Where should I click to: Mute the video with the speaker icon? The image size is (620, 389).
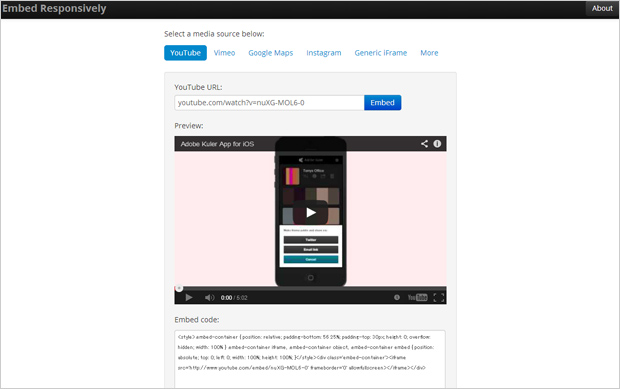pyautogui.click(x=209, y=297)
